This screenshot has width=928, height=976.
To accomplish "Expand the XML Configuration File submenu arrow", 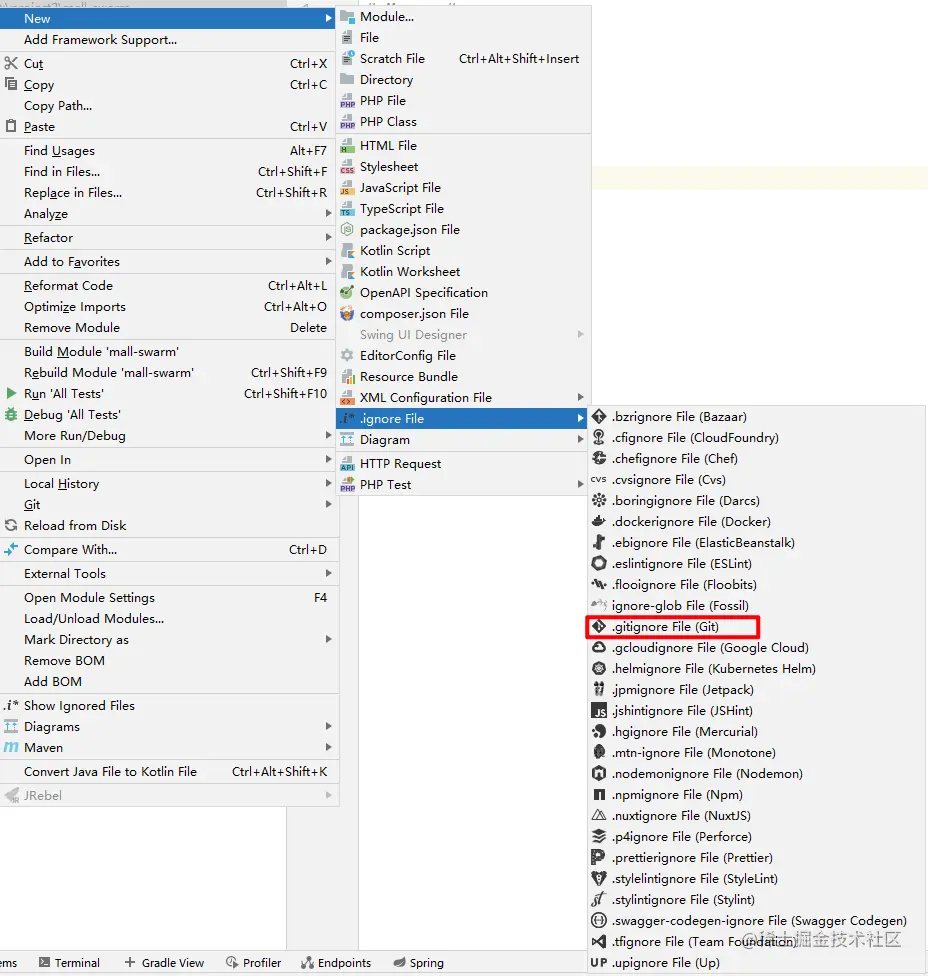I will (x=581, y=397).
